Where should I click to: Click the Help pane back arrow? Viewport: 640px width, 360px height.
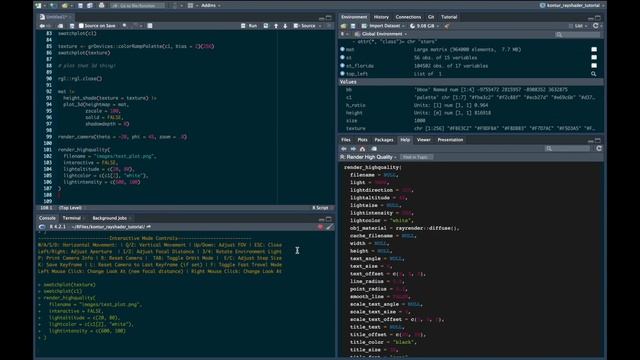pos(344,149)
